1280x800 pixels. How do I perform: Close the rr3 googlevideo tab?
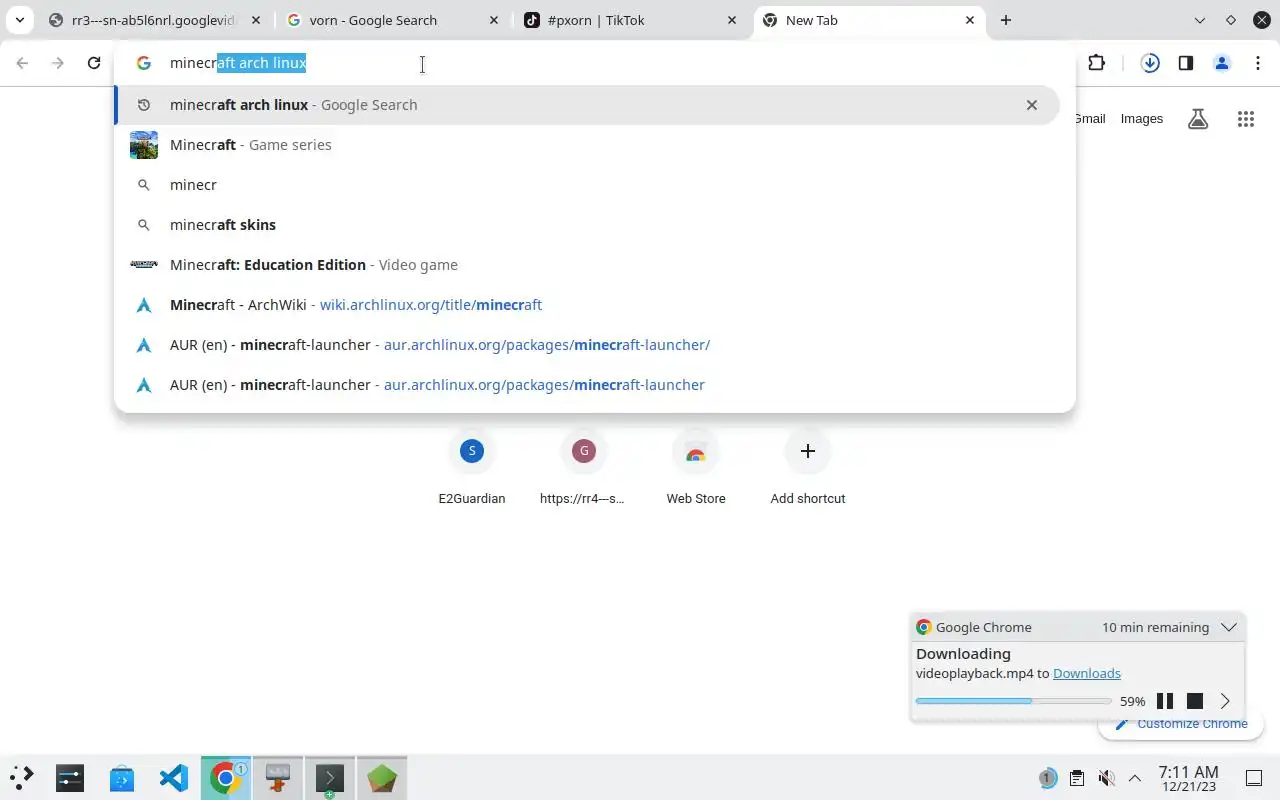(x=255, y=20)
